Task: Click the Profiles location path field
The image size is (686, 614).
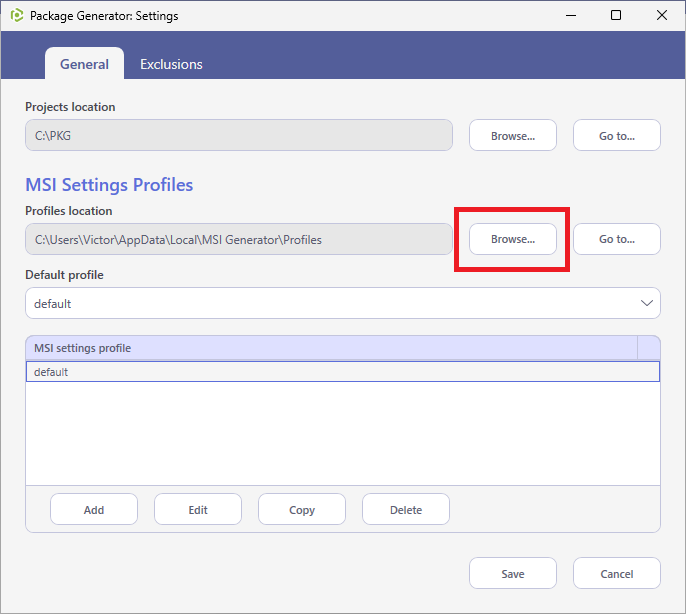Action: coord(239,239)
